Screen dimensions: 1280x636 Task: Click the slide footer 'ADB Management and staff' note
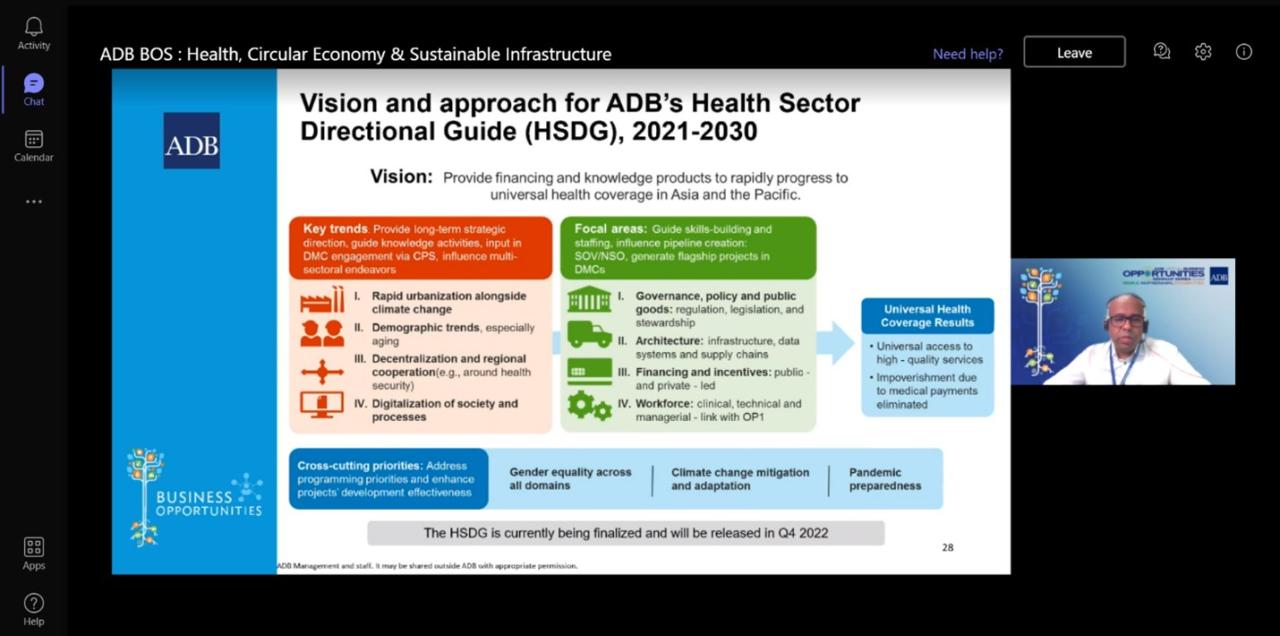tap(427, 566)
